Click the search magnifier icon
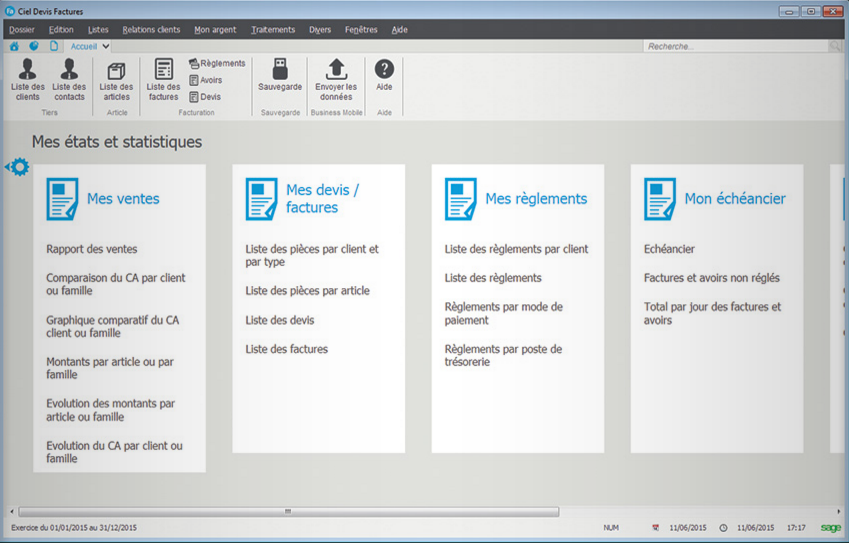Viewport: 849px width, 543px height. coord(835,47)
